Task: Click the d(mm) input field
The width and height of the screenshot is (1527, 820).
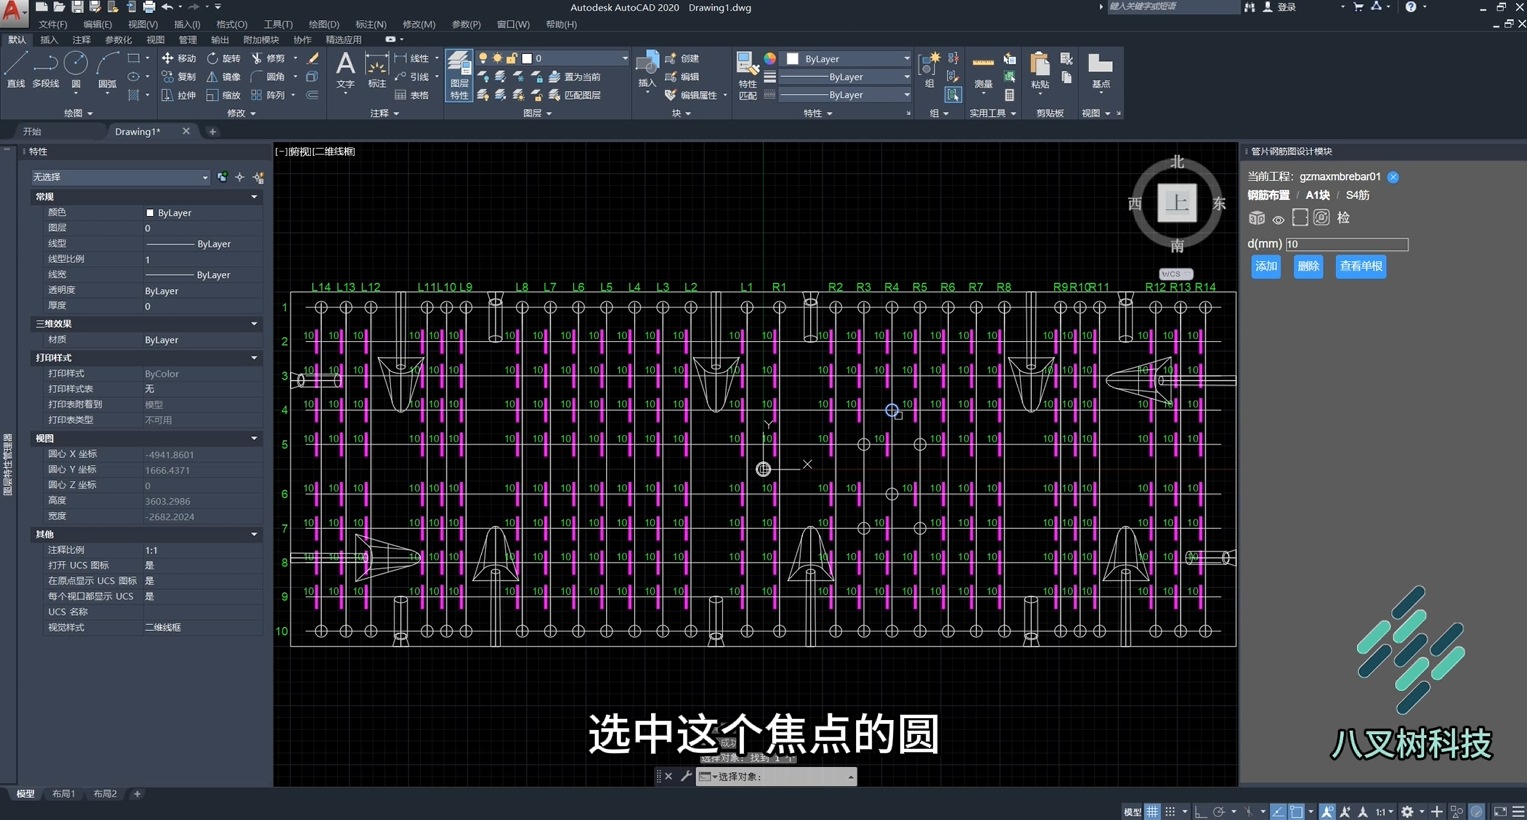Action: pos(1347,244)
